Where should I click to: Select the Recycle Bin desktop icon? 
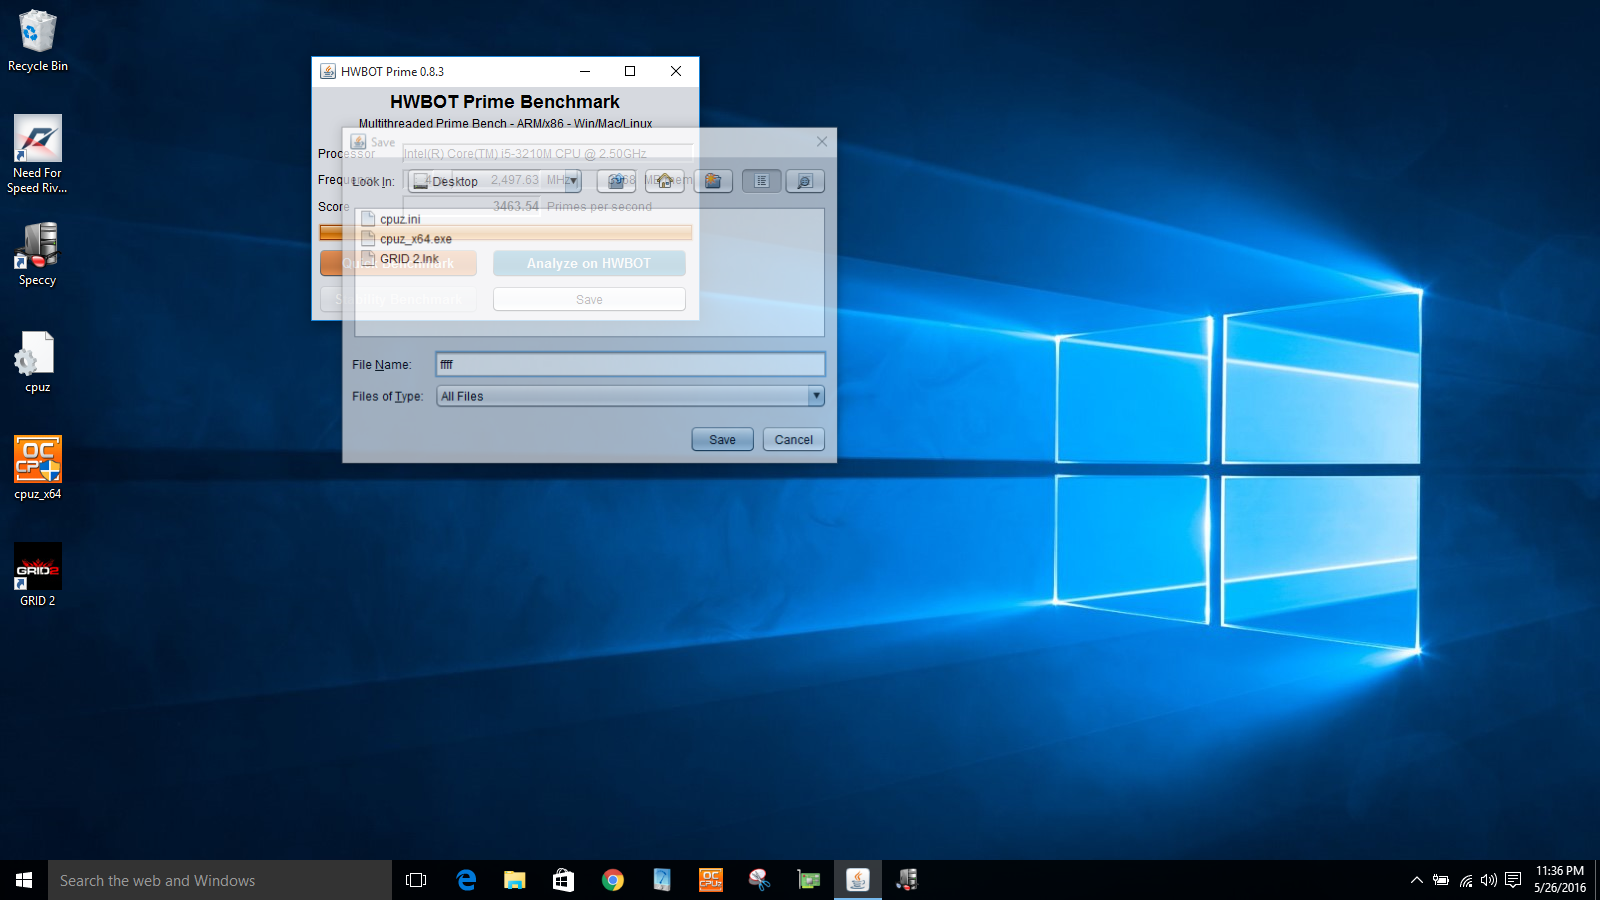point(38,41)
